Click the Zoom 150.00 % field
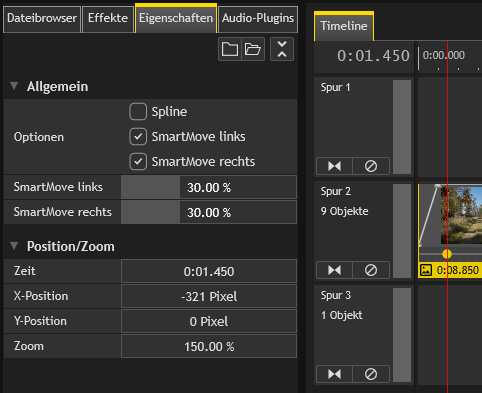Screen dimensions: 482x393 point(209,346)
